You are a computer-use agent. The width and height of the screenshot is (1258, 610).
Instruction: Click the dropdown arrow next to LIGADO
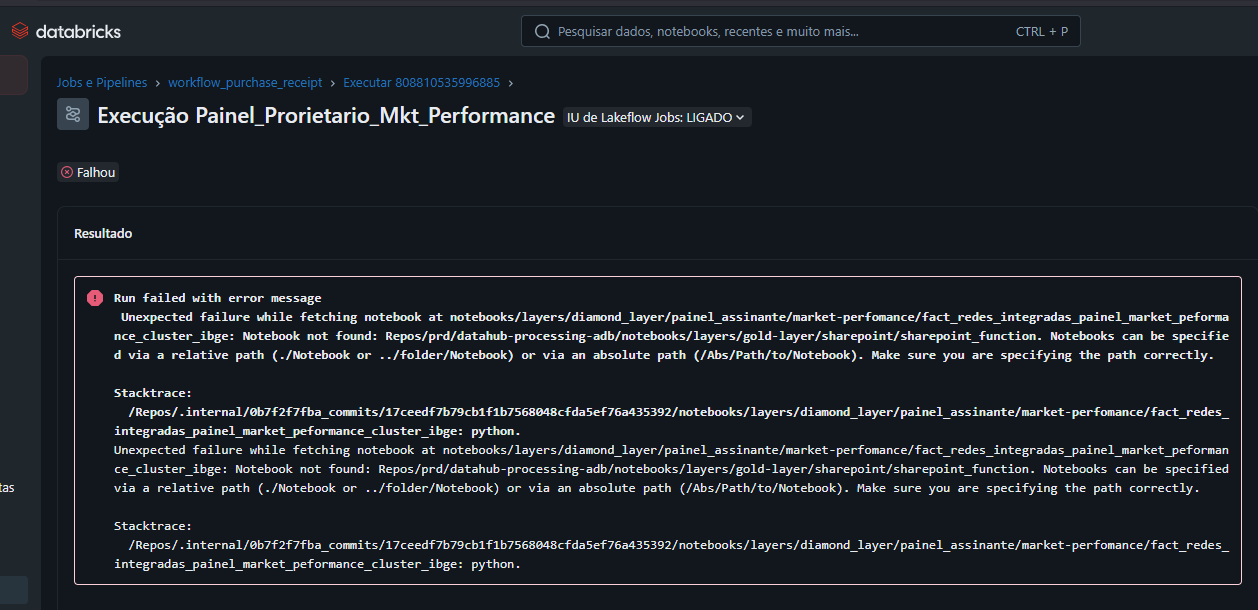pos(740,117)
